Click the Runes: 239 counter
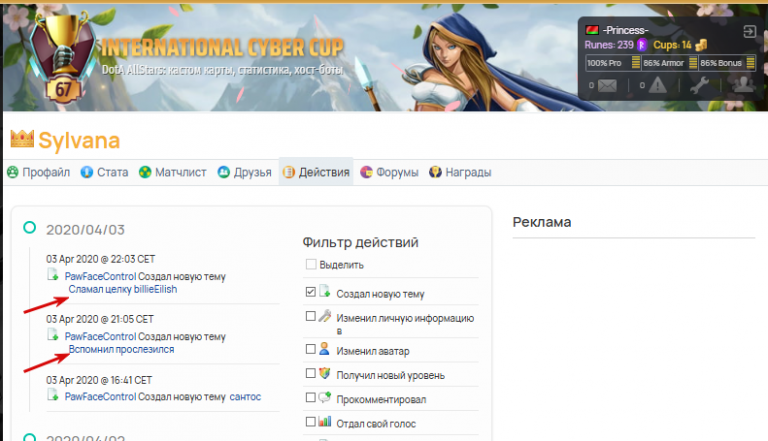The image size is (768, 441). 609,45
